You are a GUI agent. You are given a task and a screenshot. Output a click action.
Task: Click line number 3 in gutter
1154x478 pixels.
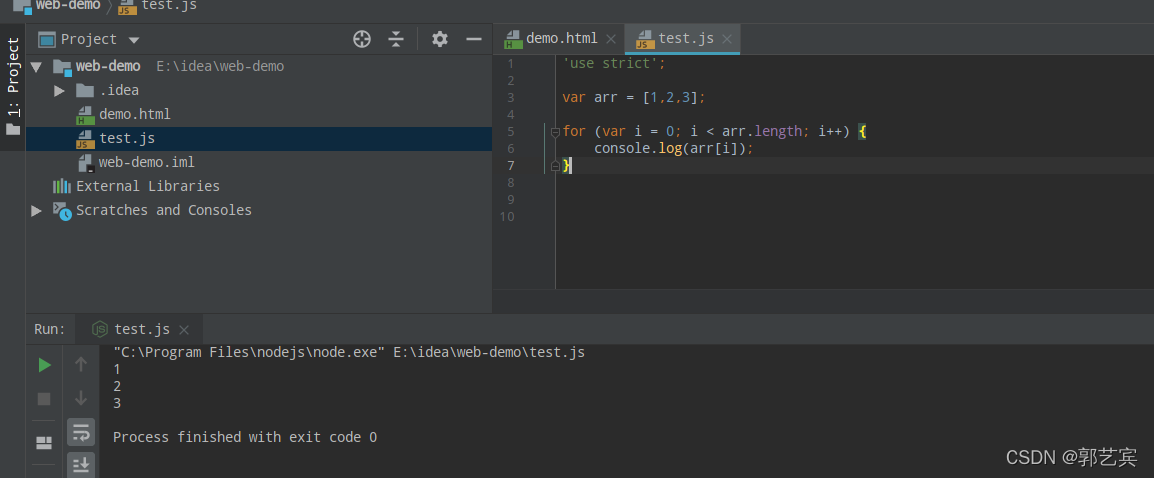coord(510,98)
